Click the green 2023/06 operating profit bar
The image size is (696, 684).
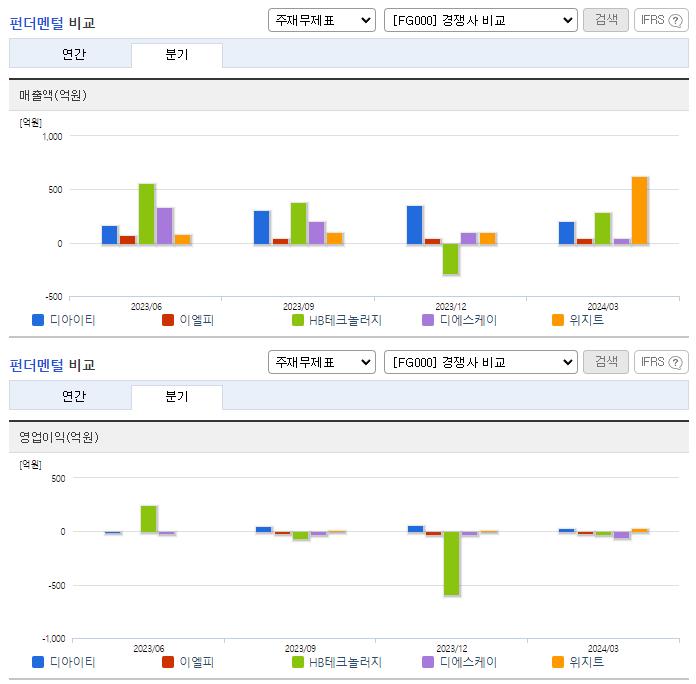click(149, 519)
